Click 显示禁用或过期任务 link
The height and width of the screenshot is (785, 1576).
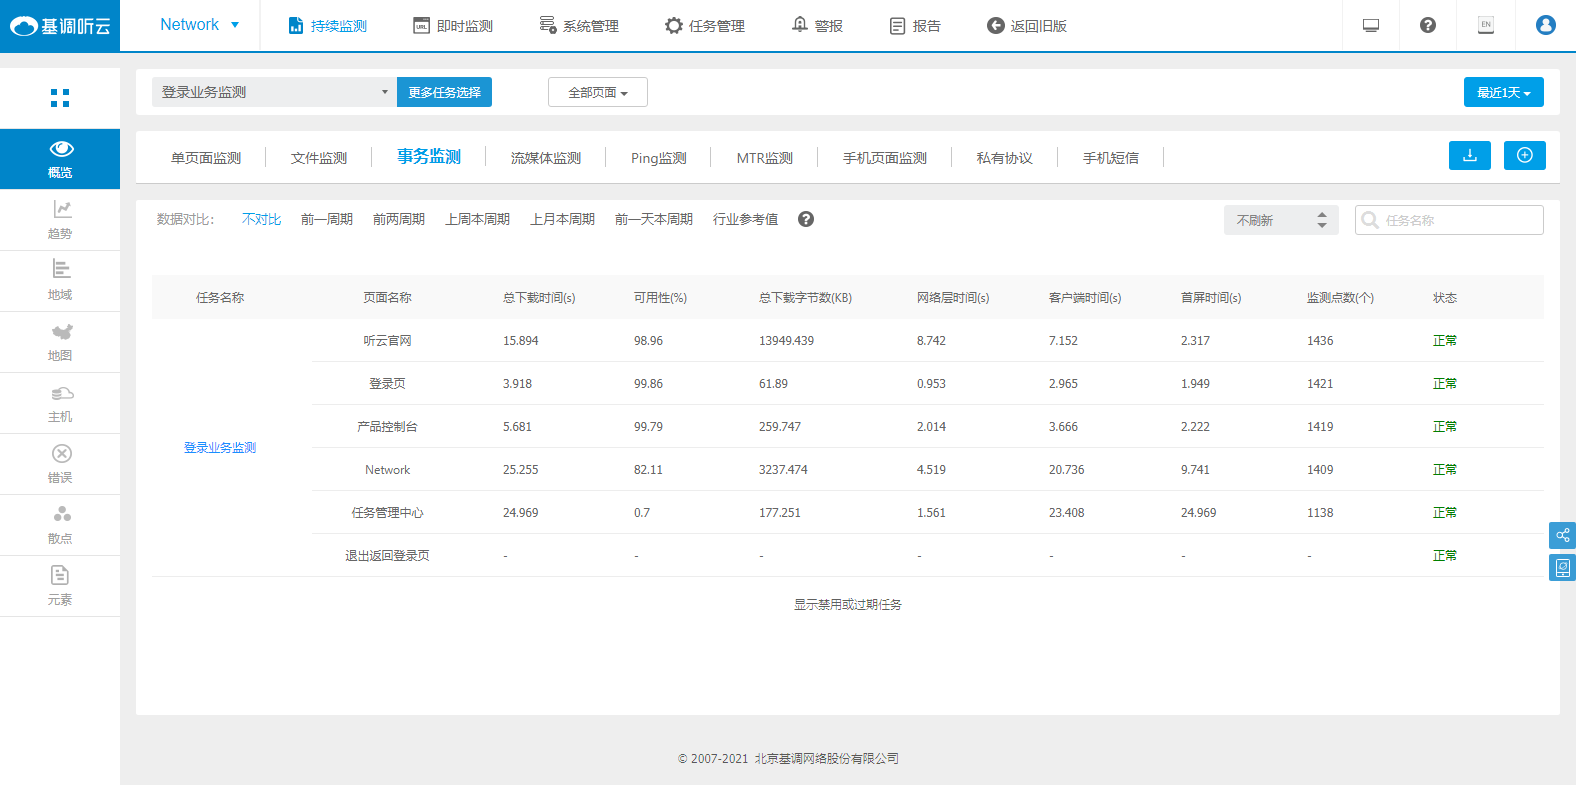[848, 605]
